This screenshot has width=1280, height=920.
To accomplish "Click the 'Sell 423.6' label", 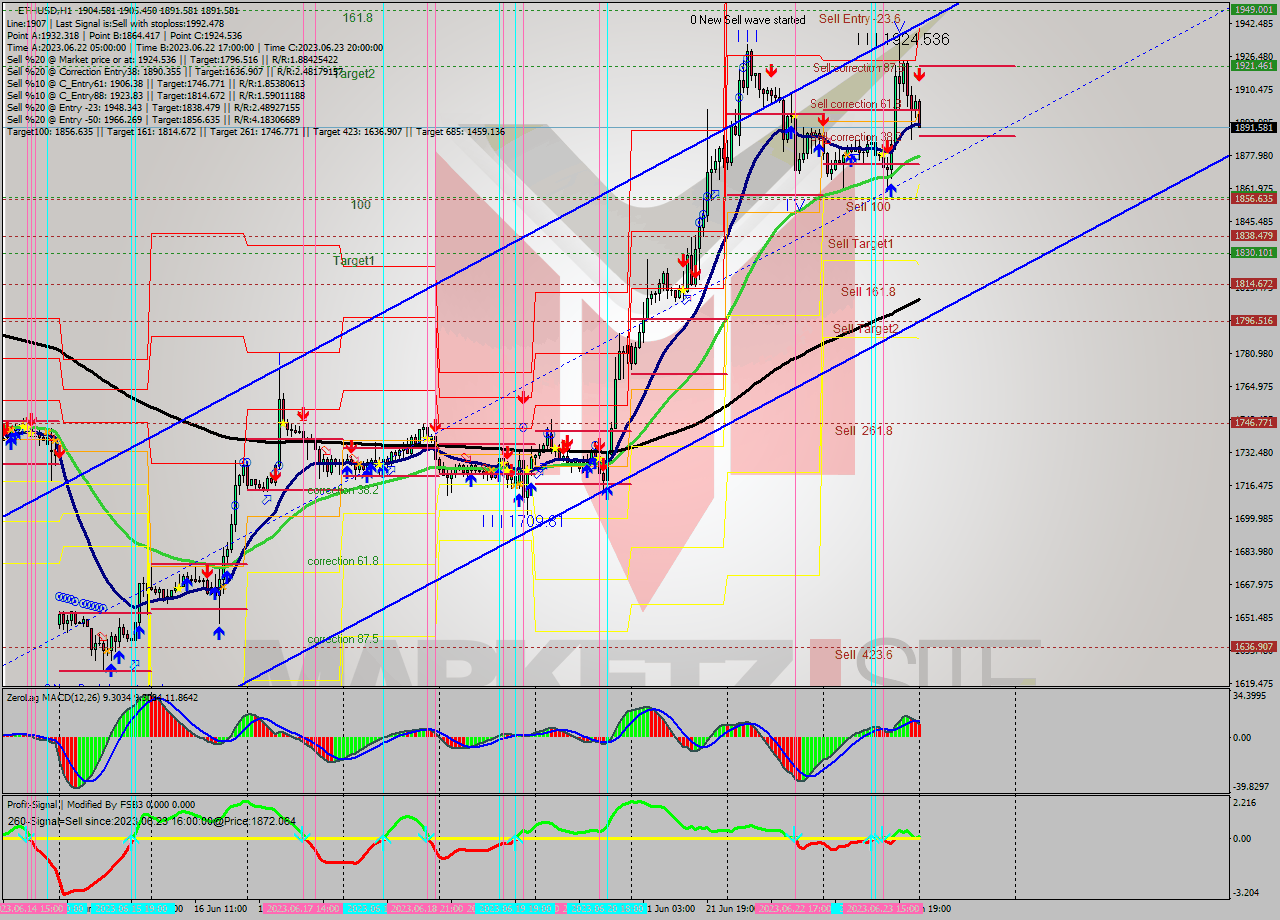I will point(864,654).
